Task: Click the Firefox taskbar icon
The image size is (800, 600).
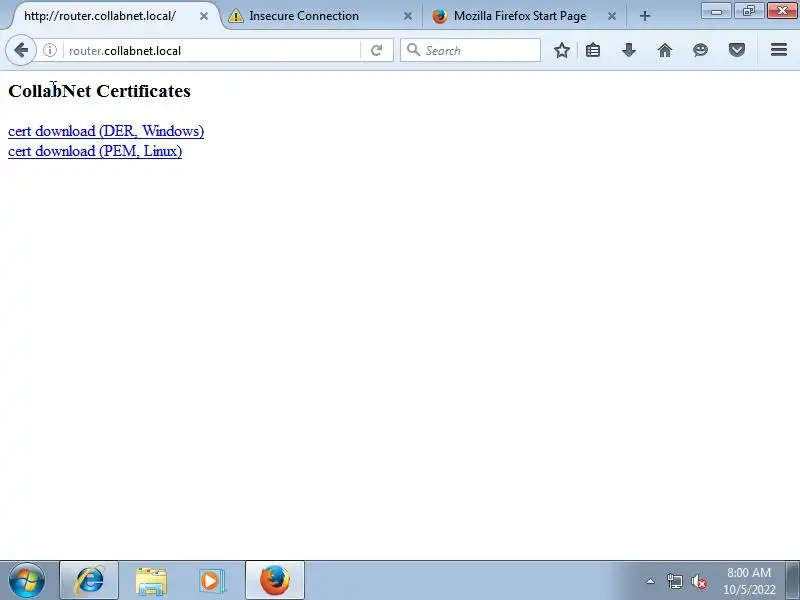Action: coord(275,580)
